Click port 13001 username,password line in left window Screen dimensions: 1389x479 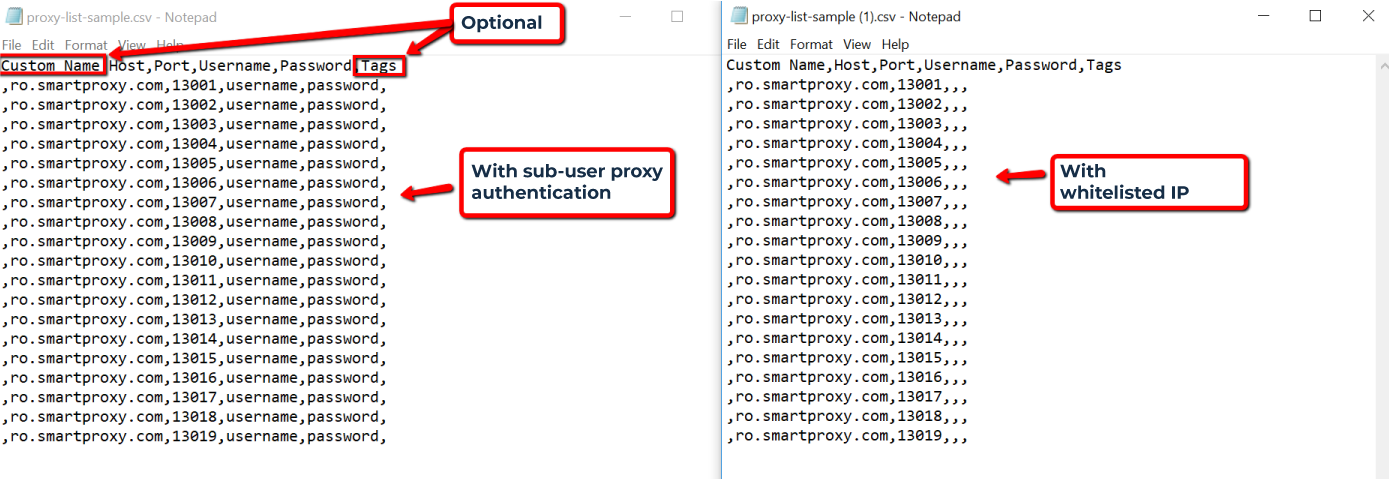tap(194, 86)
